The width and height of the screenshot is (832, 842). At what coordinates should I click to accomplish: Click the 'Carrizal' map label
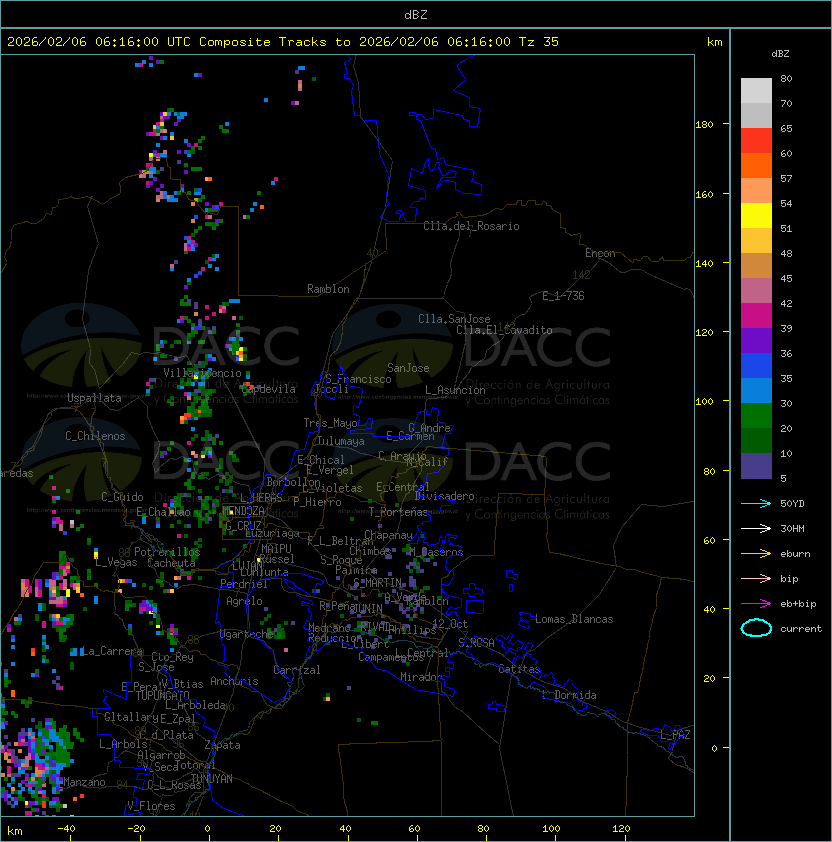pos(296,670)
